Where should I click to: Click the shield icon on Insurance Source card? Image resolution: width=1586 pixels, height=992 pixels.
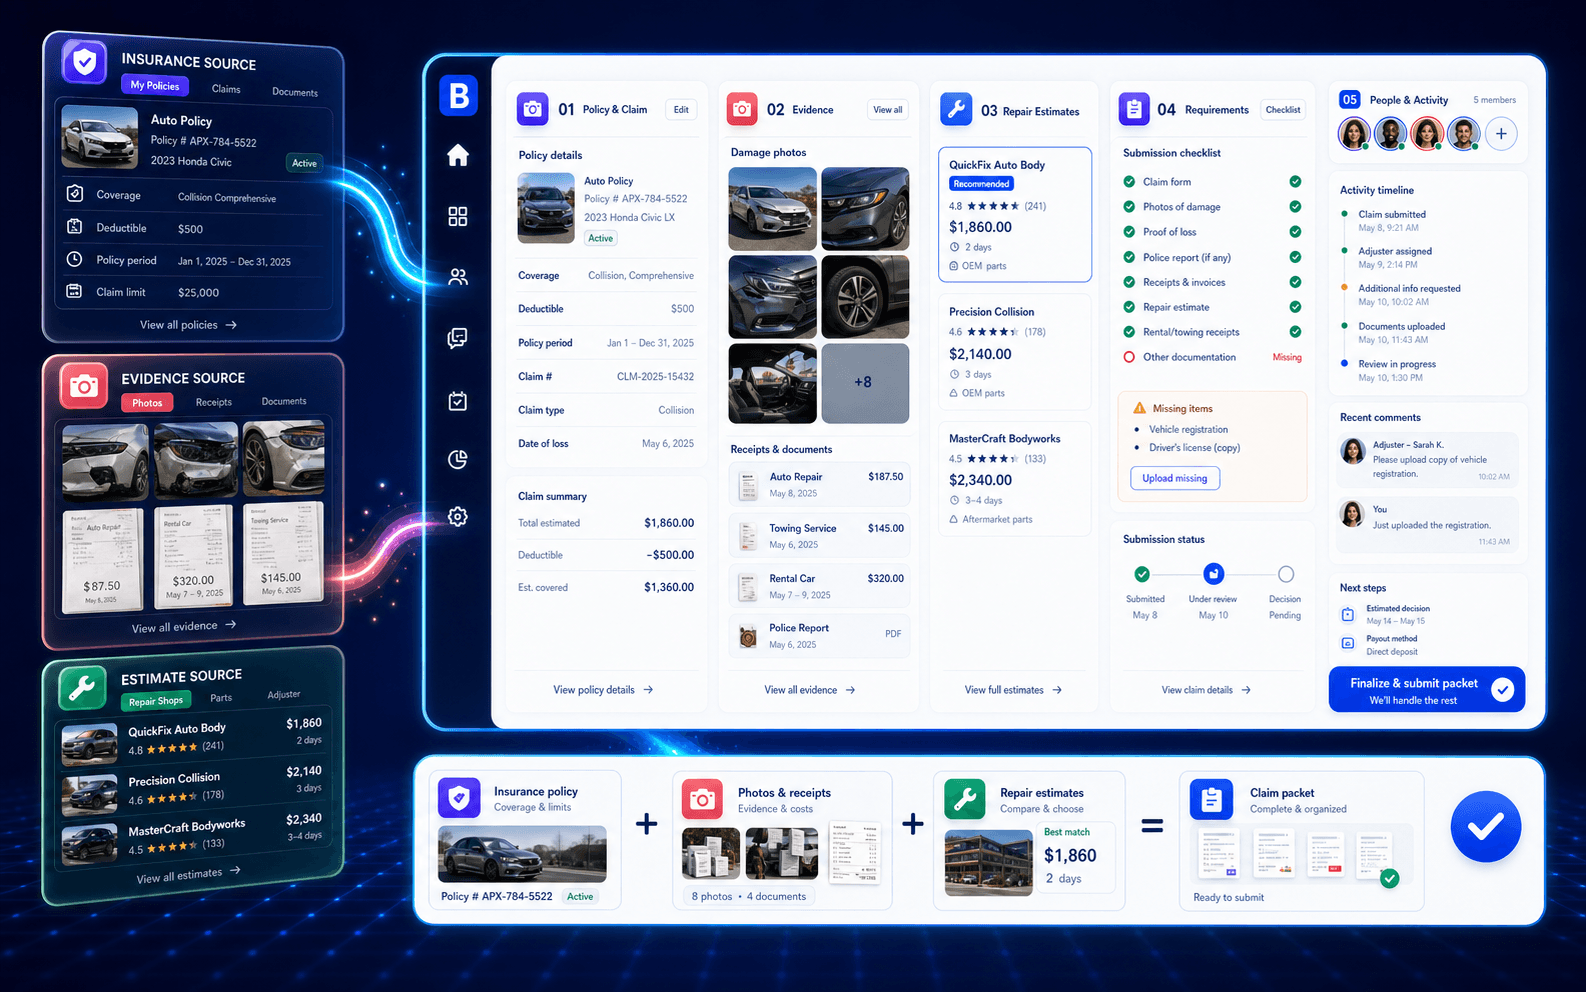(85, 62)
